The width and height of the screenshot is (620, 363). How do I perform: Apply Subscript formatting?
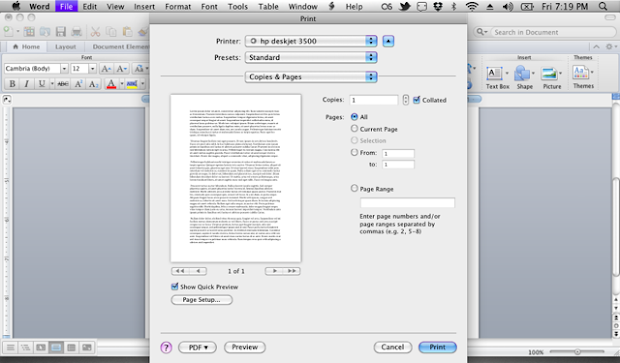coord(93,83)
